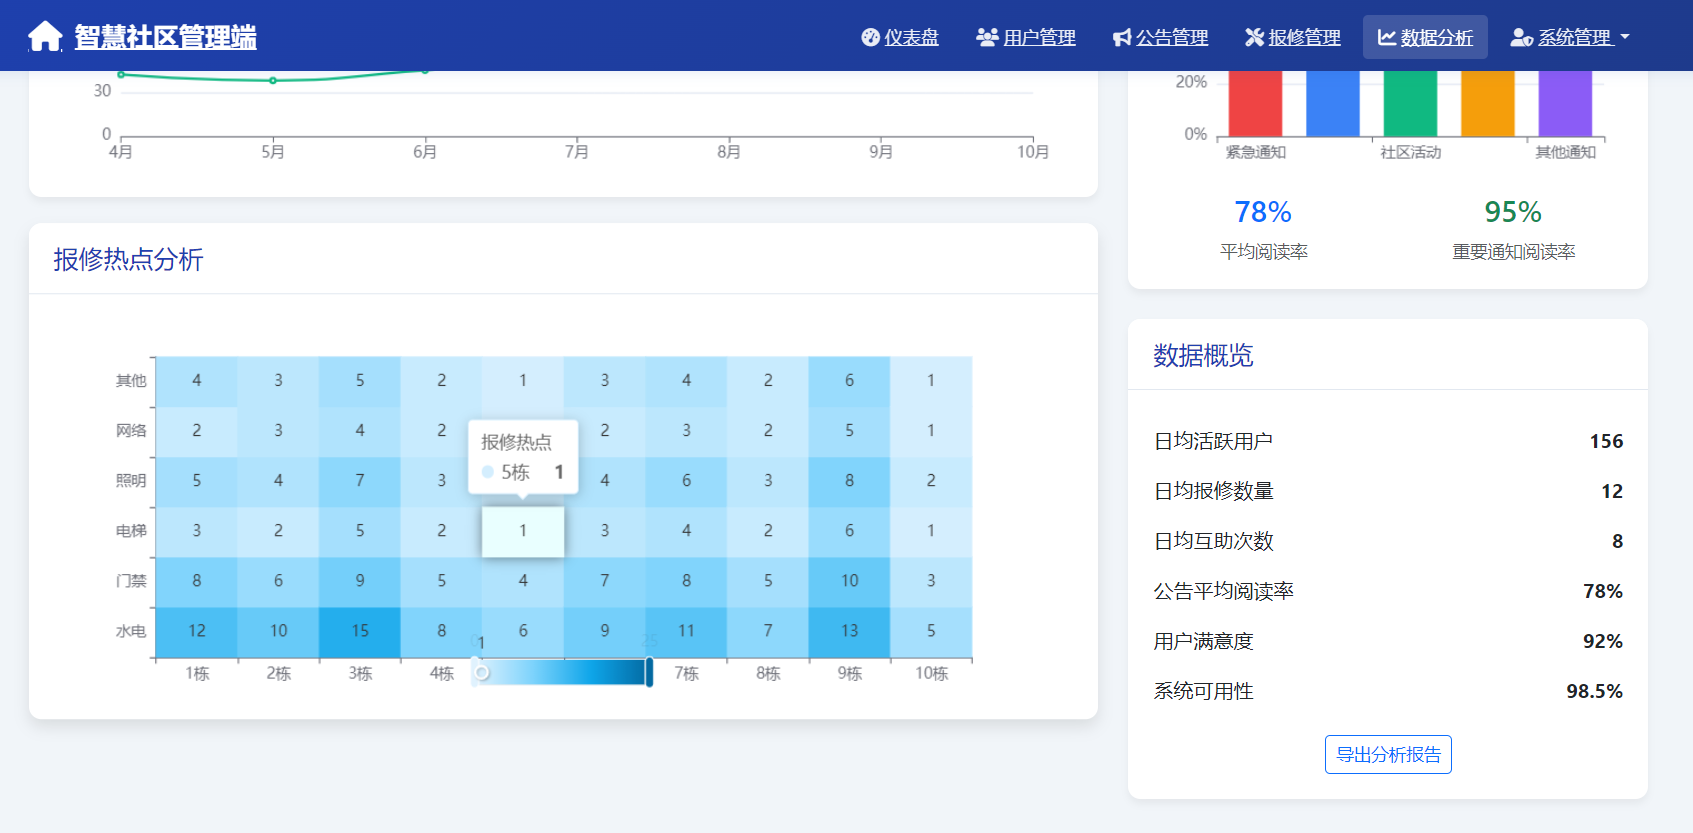Click the red 紧急通知 bar

[x=1255, y=103]
